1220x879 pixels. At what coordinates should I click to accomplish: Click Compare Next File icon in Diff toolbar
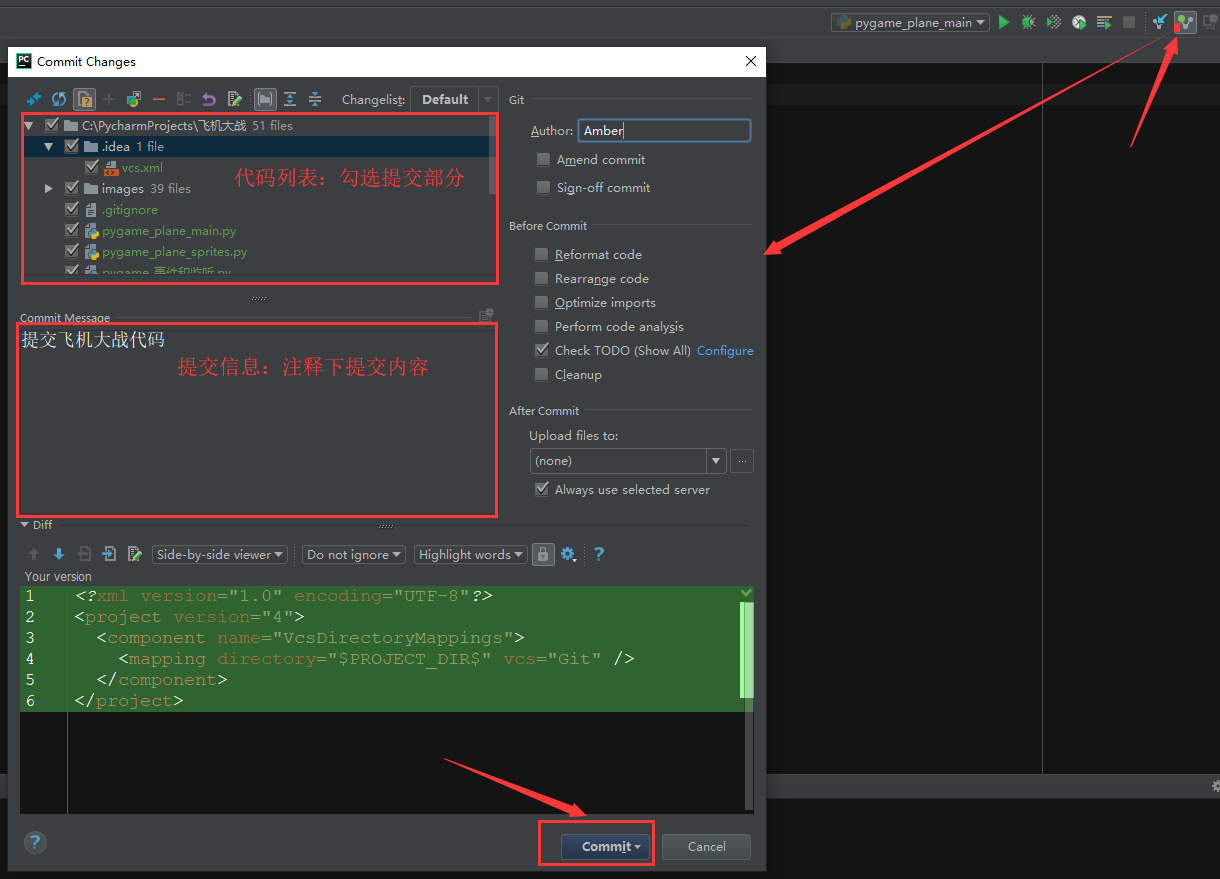[x=109, y=554]
